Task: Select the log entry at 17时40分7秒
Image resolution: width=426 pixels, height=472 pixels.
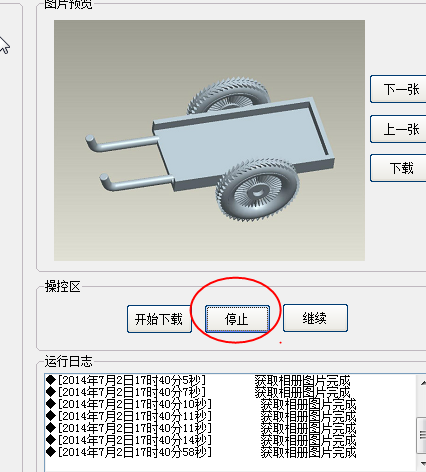Action: click(x=198, y=392)
